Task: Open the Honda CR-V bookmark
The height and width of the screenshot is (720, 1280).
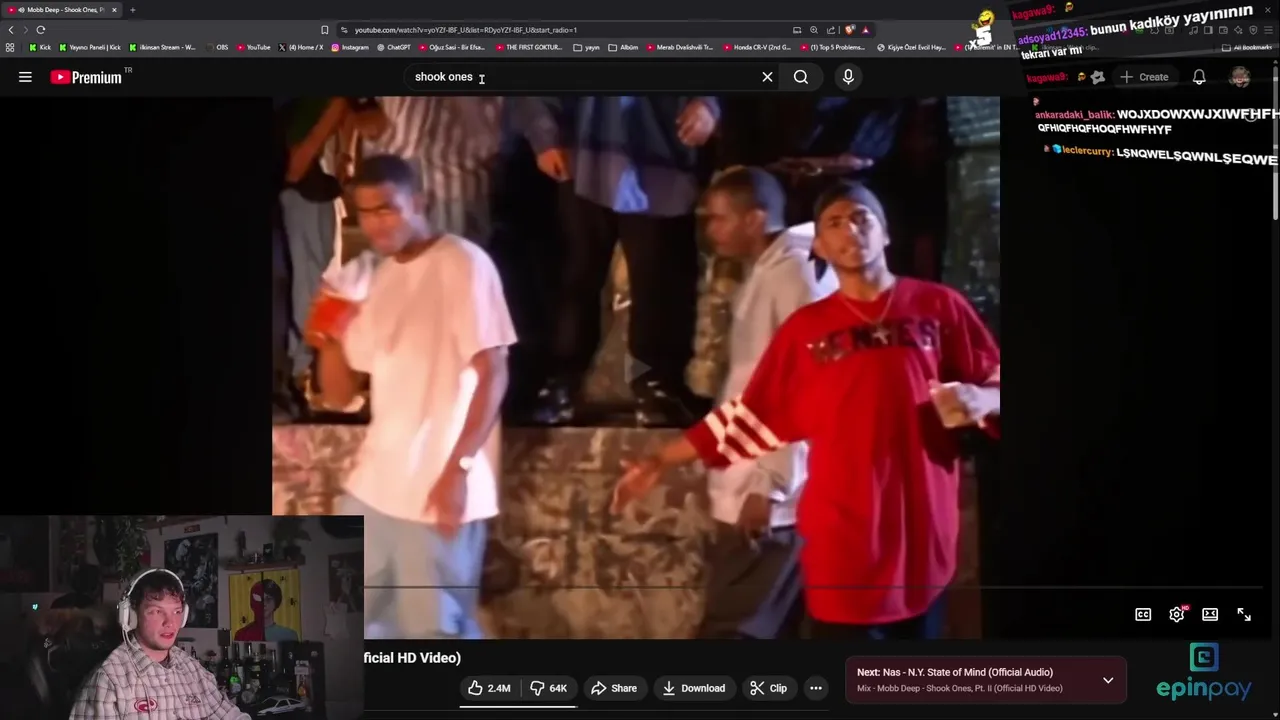Action: (757, 47)
